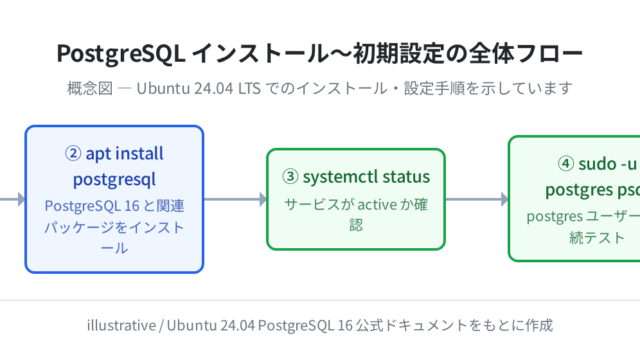Click the apt install postgresql heading text
640x360 pixels.
[114, 166]
